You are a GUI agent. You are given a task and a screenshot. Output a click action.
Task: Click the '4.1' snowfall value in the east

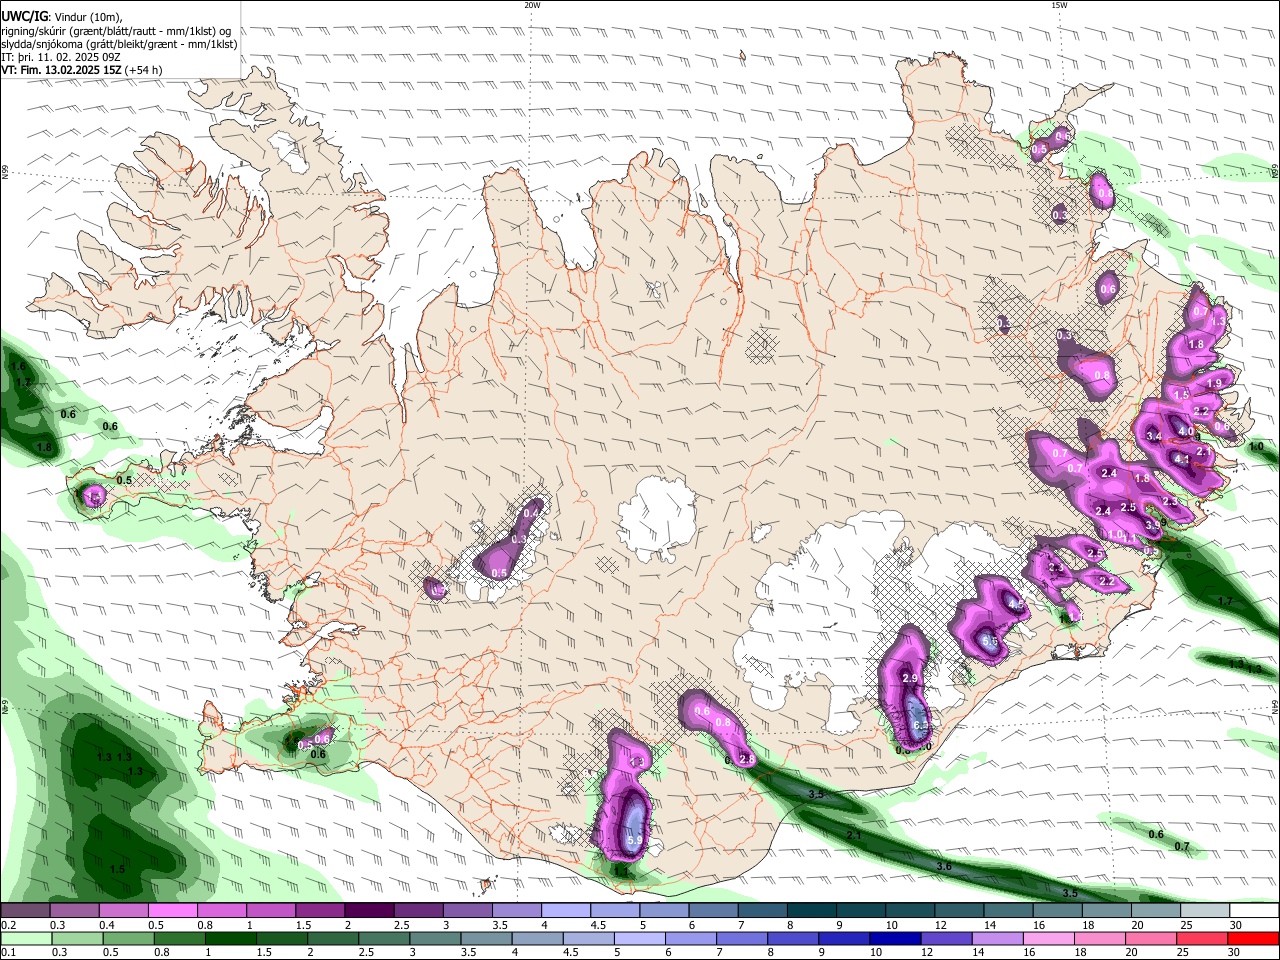coord(1181,460)
